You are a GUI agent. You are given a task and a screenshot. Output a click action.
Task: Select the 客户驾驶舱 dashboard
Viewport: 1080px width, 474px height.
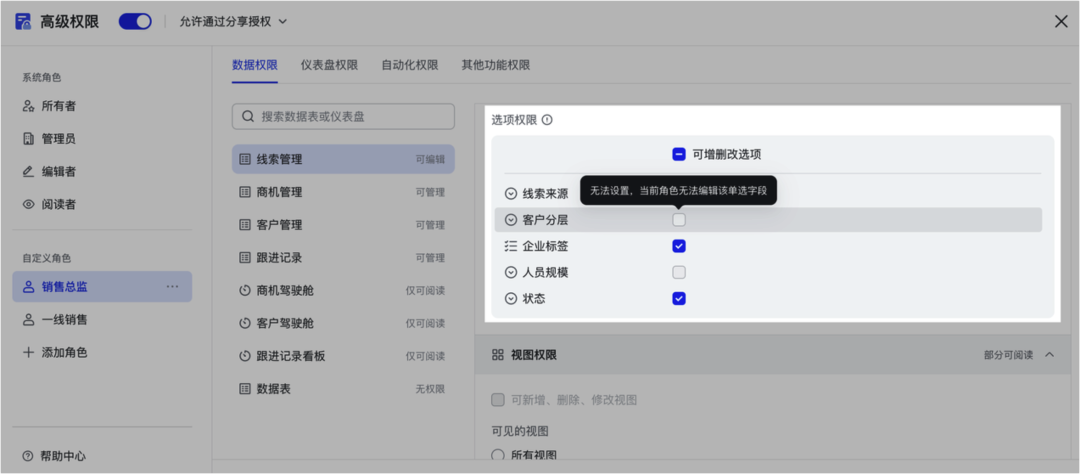[343, 323]
